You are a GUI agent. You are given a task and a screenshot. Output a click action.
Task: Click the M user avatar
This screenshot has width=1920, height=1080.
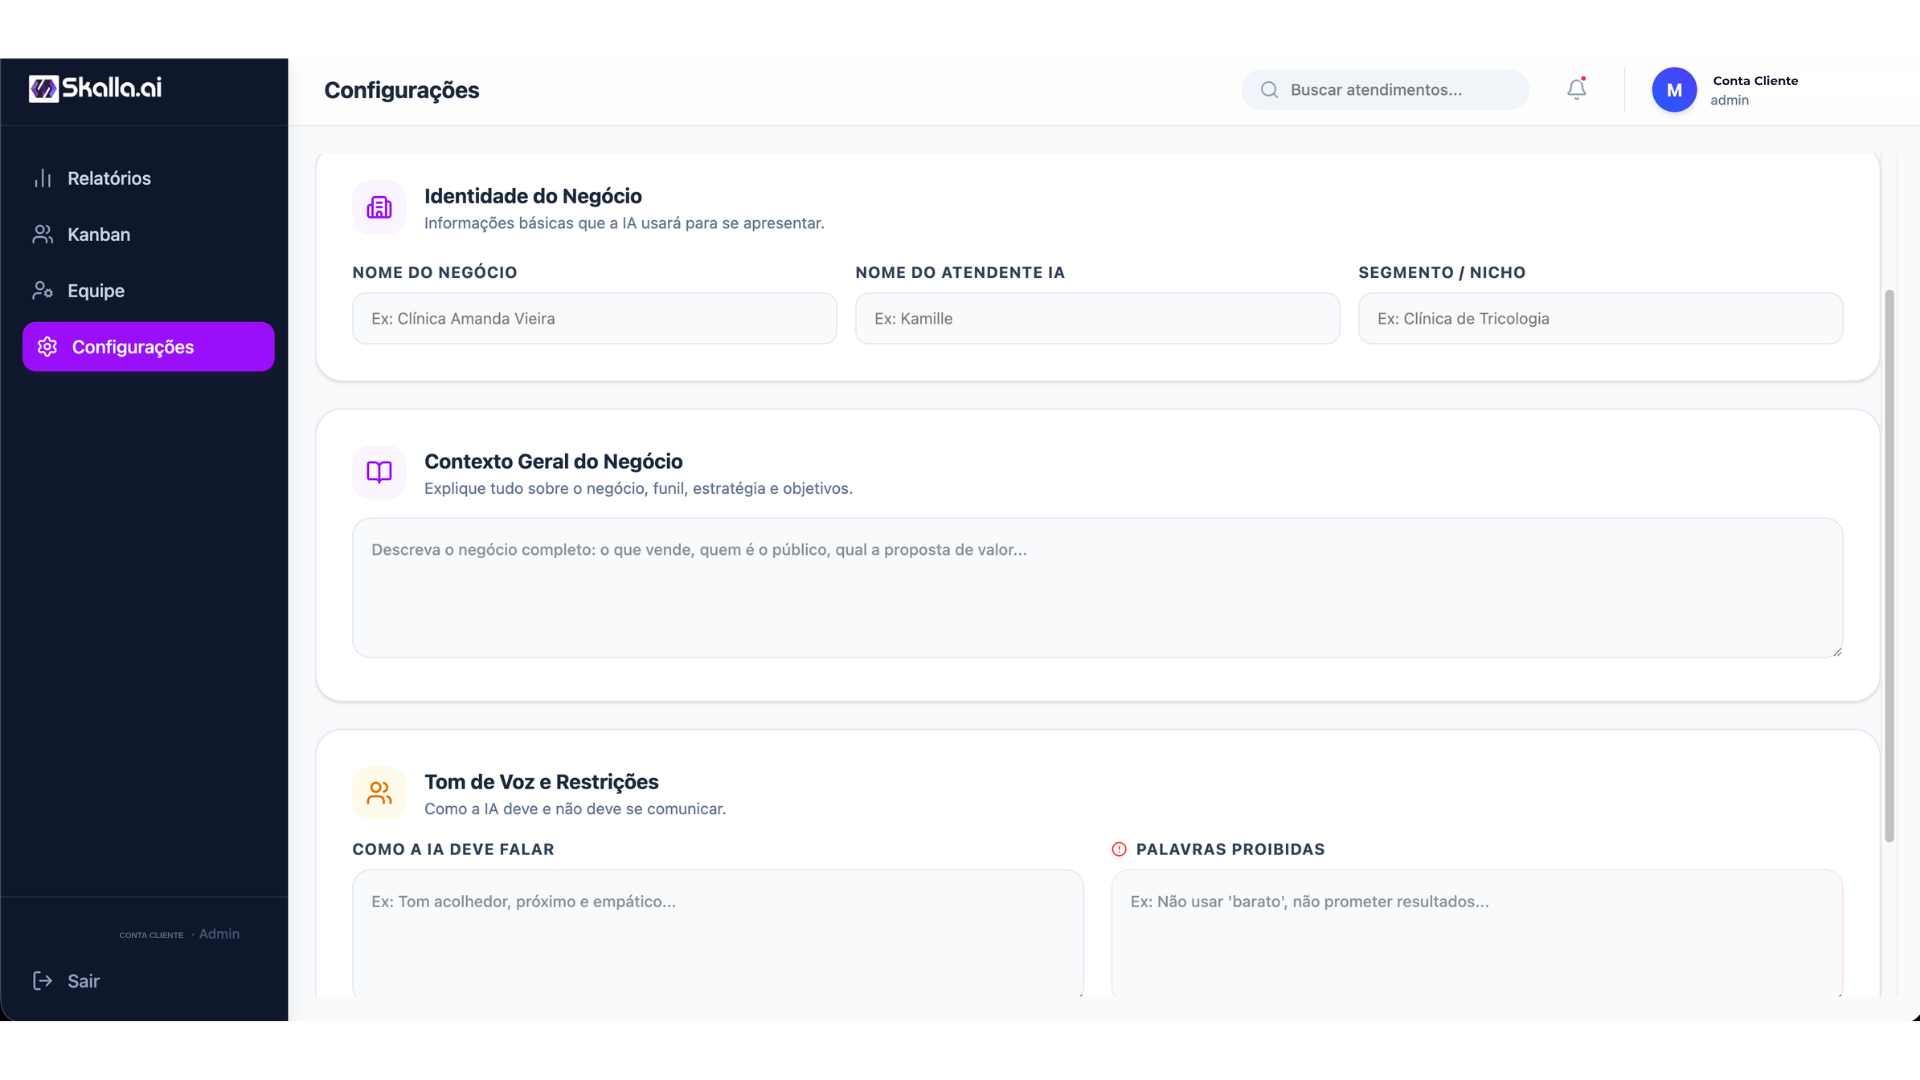click(x=1674, y=90)
